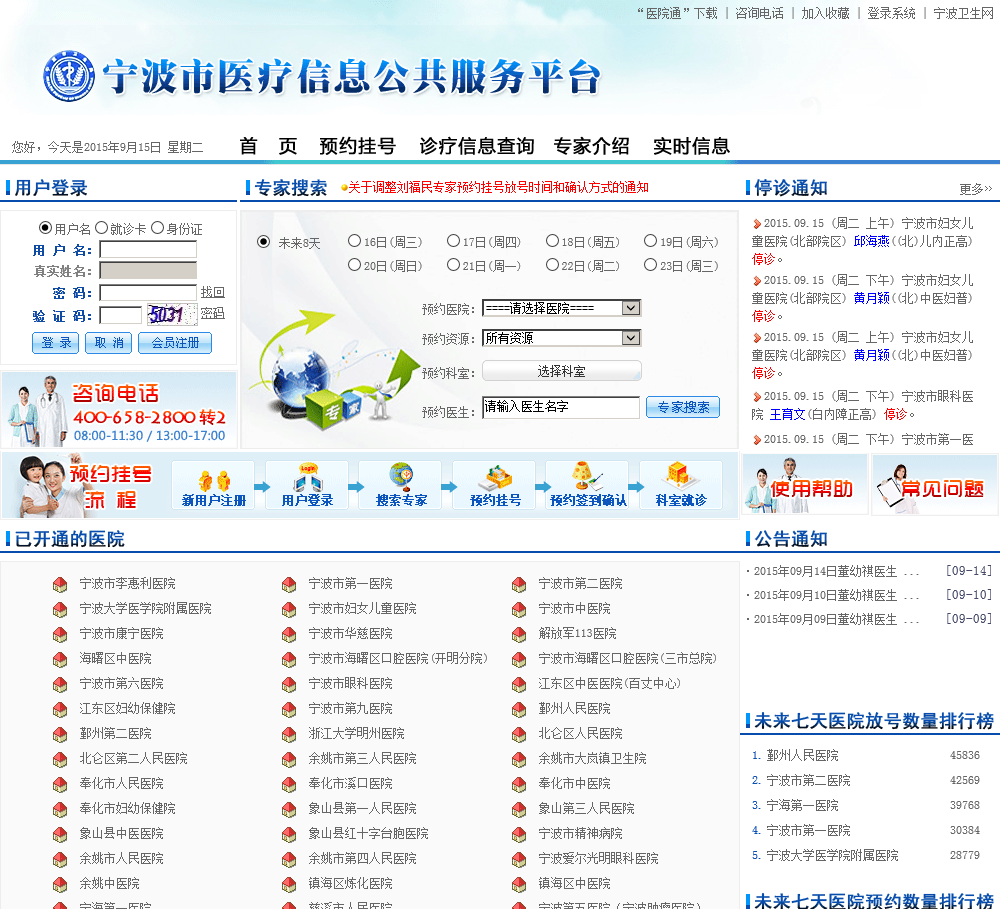Choose the 18日(周五) date radio
1000x909 pixels.
click(552, 240)
